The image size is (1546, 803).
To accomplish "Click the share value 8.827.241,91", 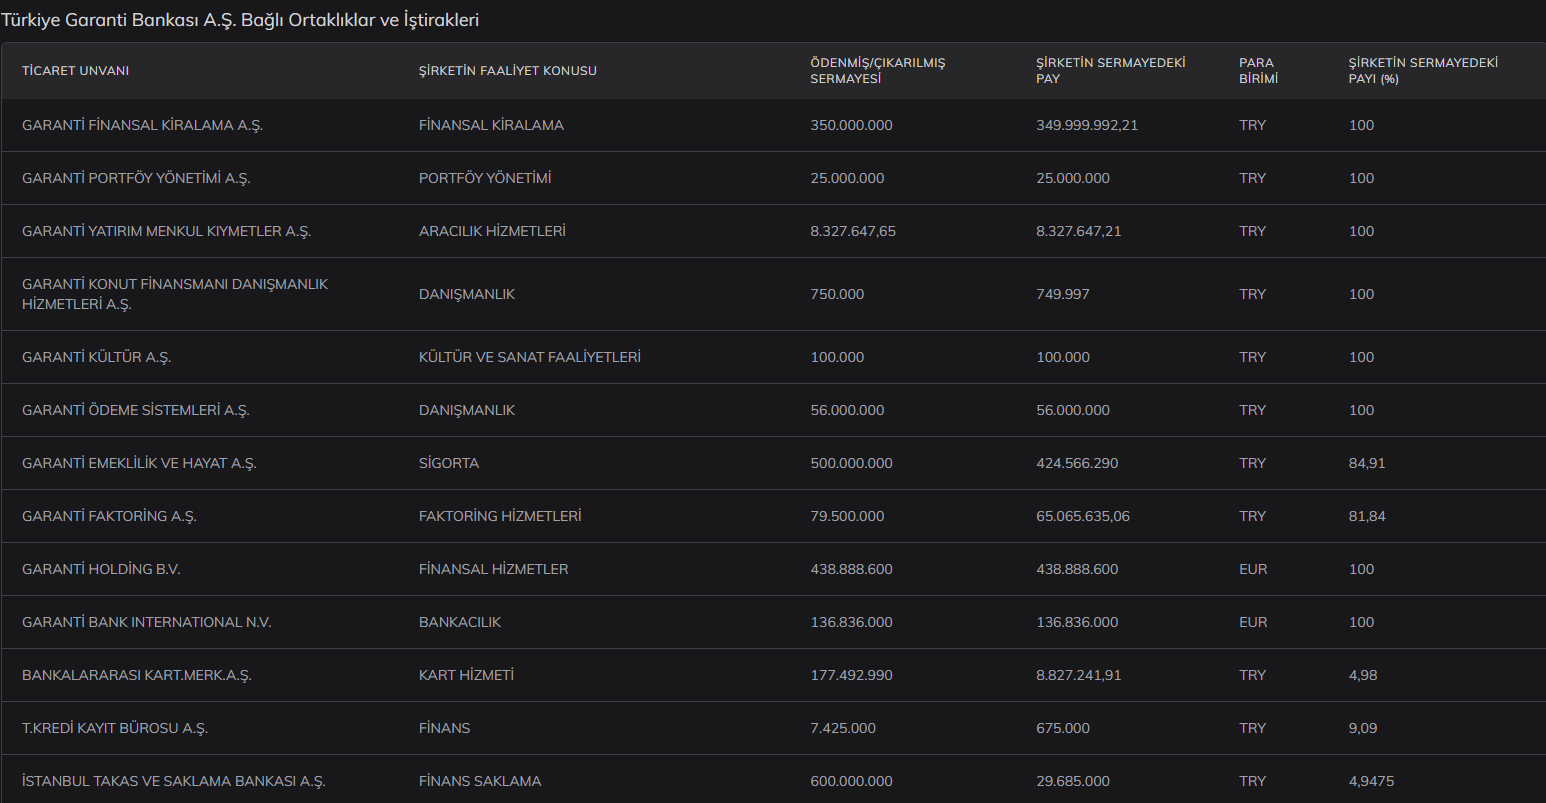I will pyautogui.click(x=1079, y=675).
